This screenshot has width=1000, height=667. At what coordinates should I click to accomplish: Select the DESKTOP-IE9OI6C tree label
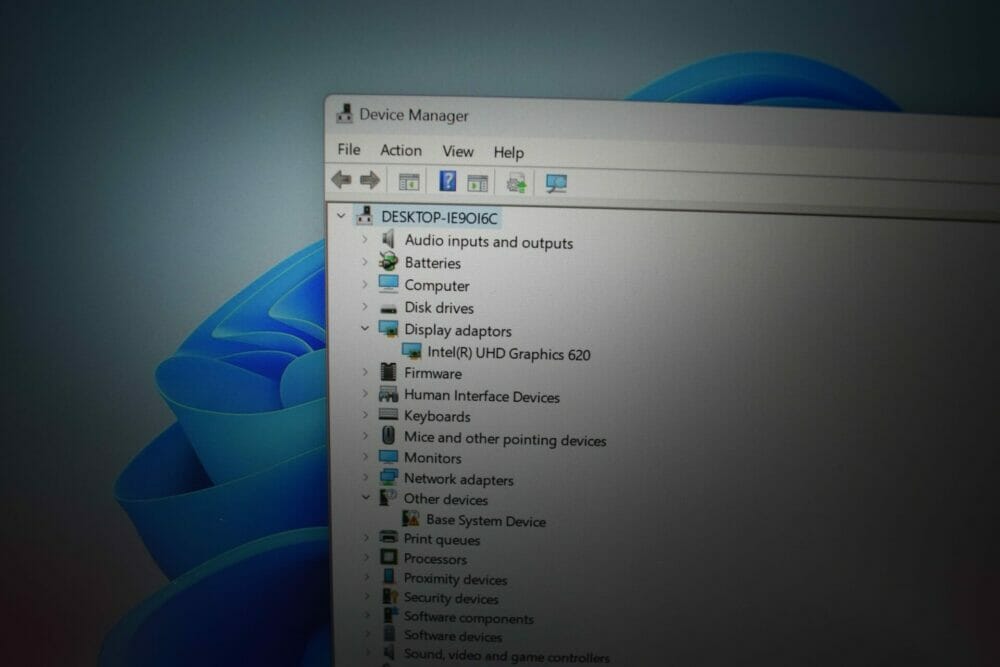point(439,217)
